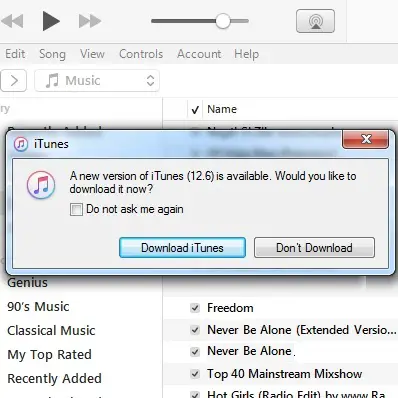Open the Account menu
398x398 pixels.
(199, 54)
